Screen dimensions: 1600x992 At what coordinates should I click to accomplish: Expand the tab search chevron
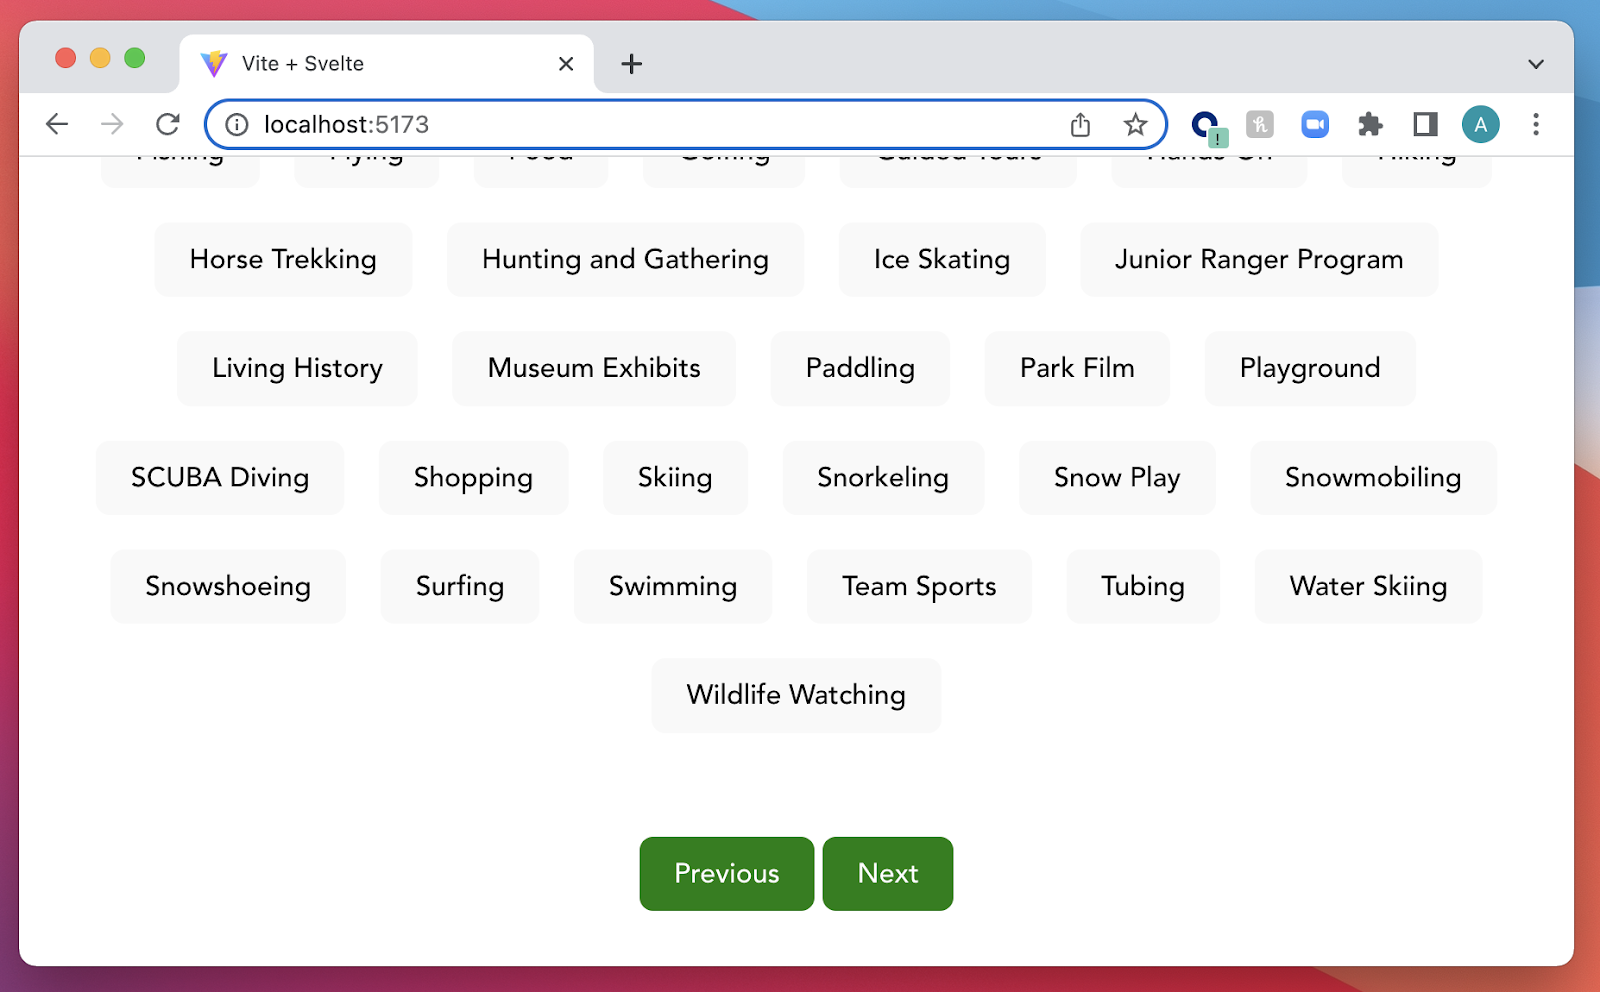[x=1536, y=64]
